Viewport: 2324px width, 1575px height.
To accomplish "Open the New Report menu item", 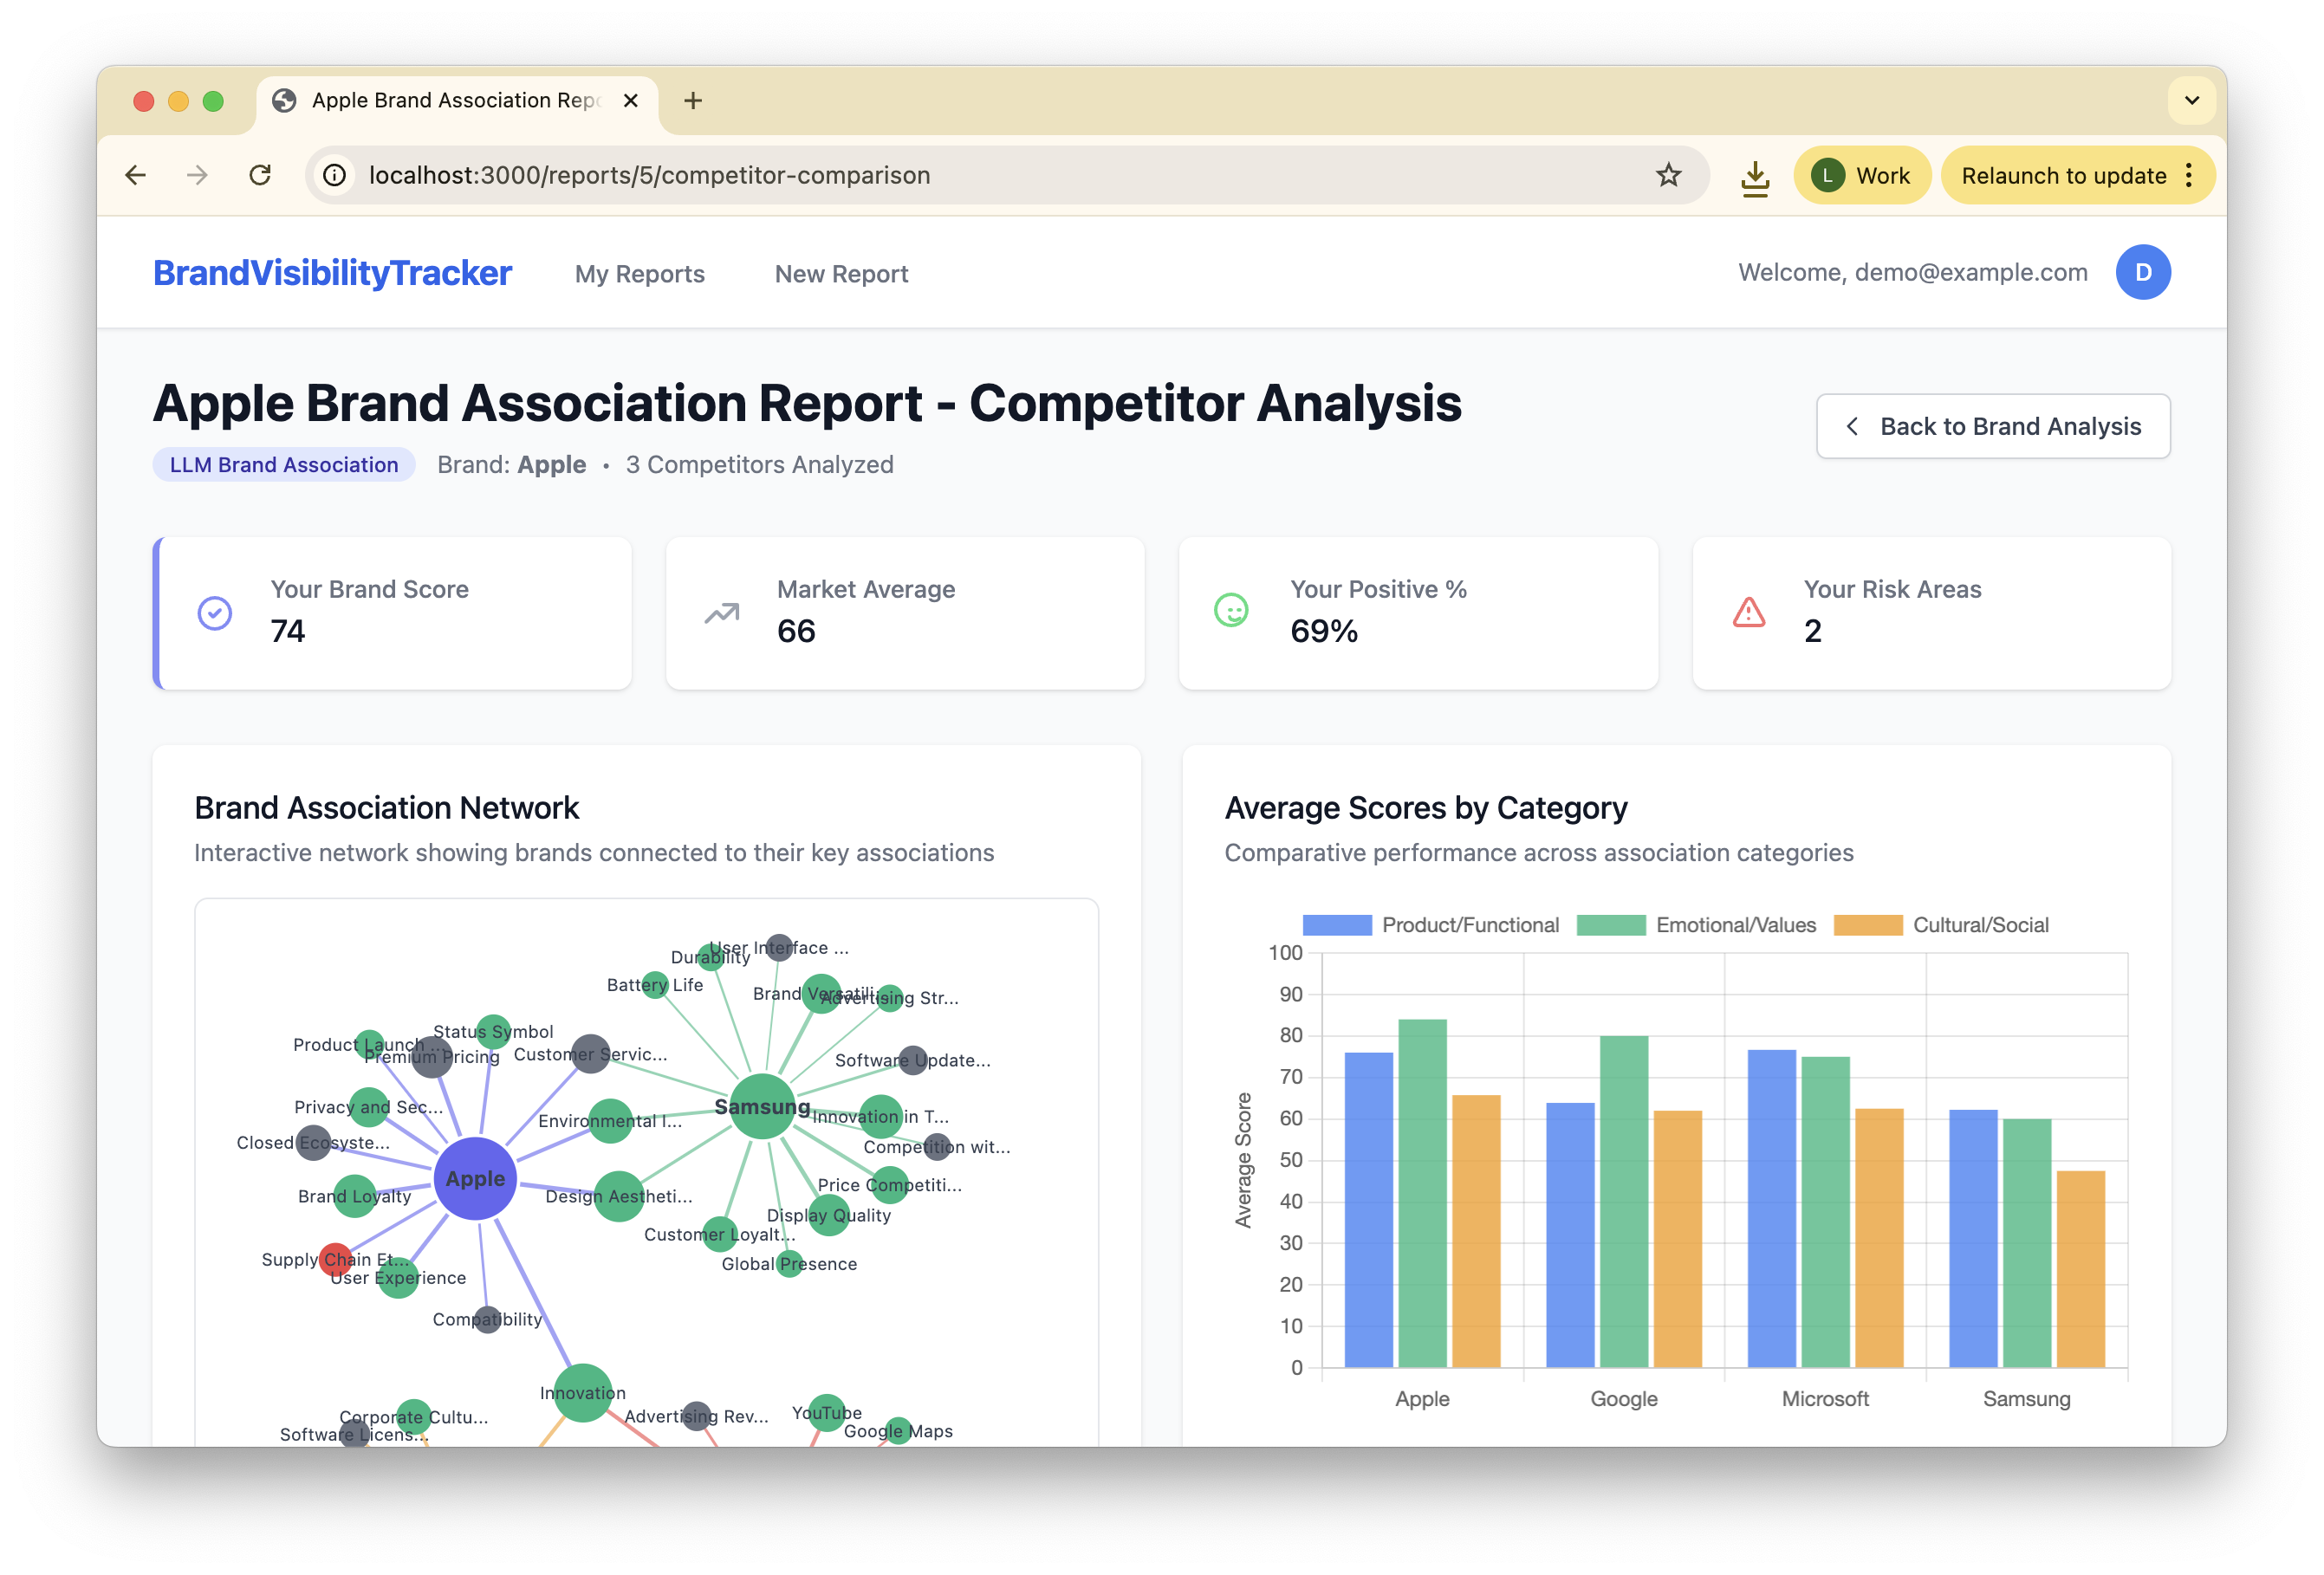I will click(x=841, y=273).
